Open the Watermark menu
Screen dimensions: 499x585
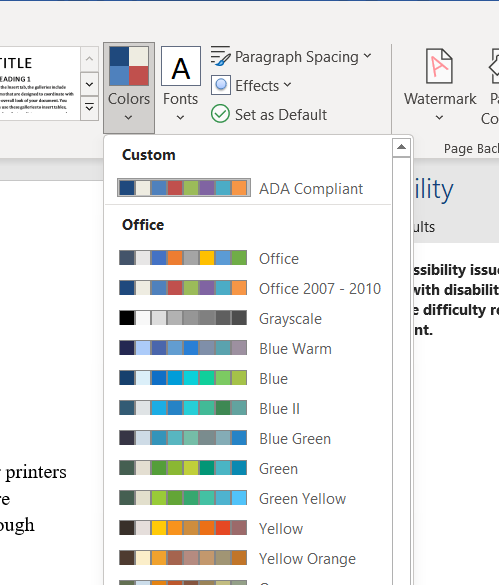pos(440,85)
